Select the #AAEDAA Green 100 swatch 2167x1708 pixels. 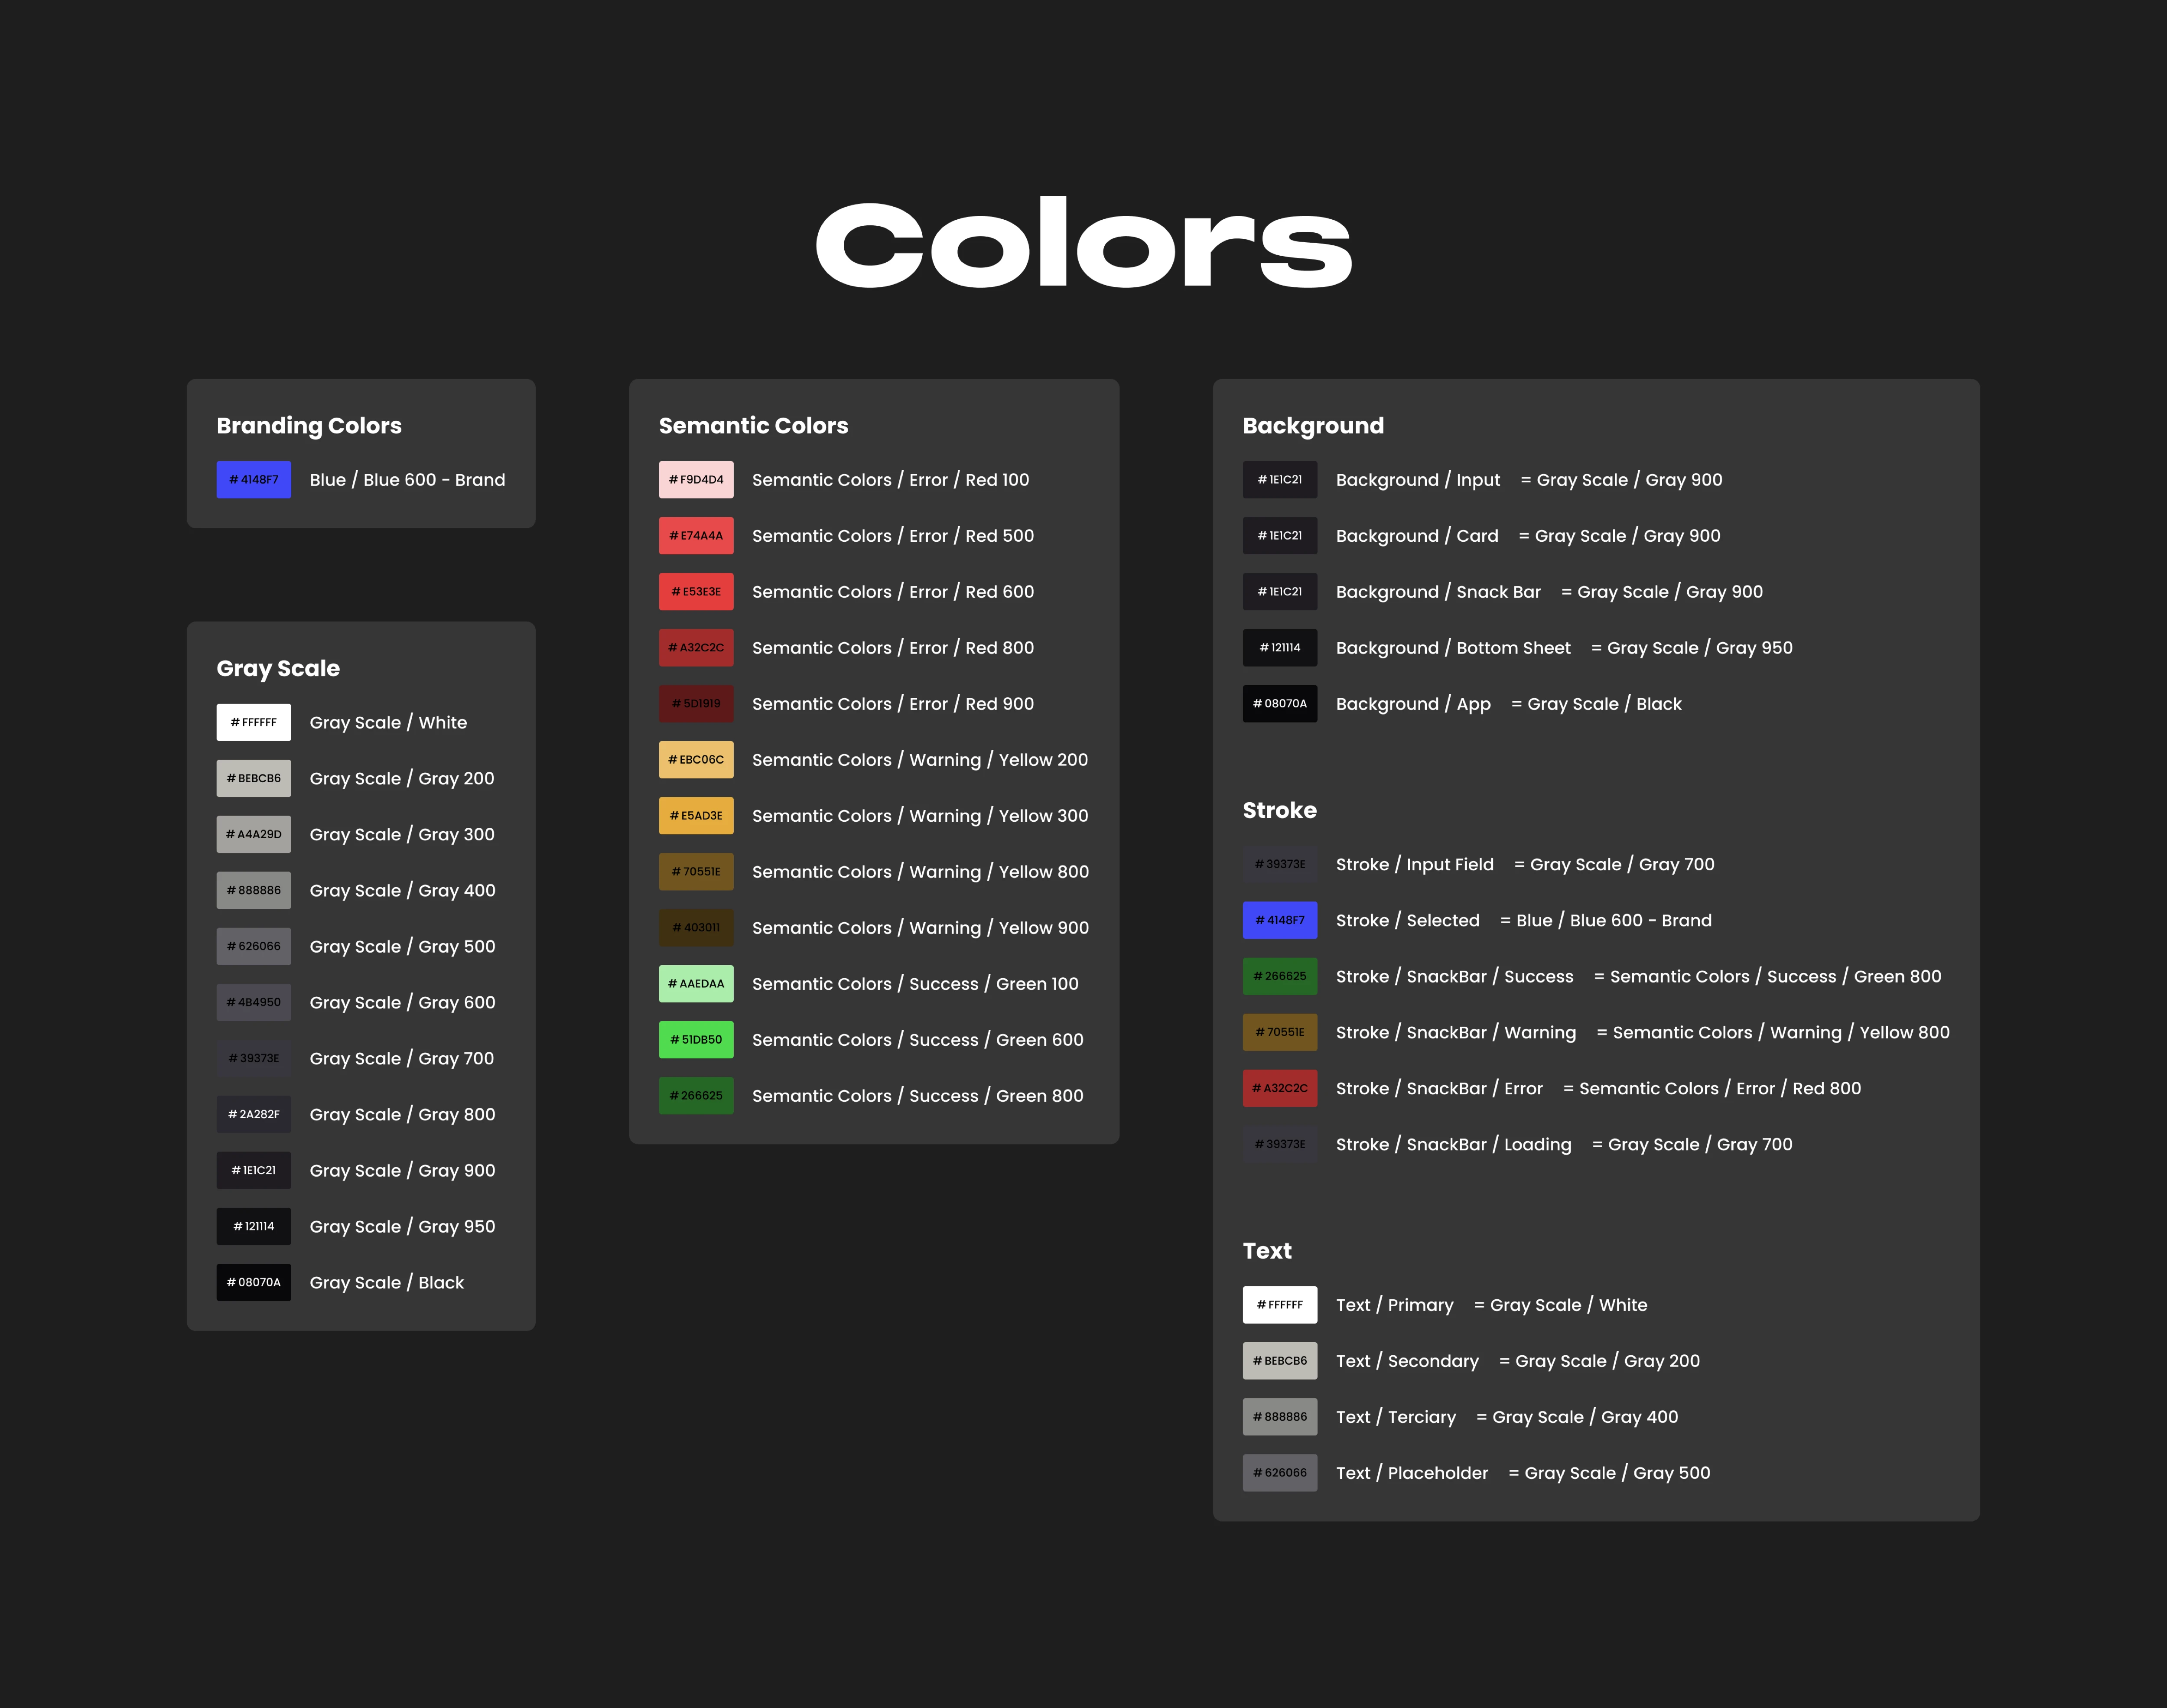pyautogui.click(x=696, y=984)
